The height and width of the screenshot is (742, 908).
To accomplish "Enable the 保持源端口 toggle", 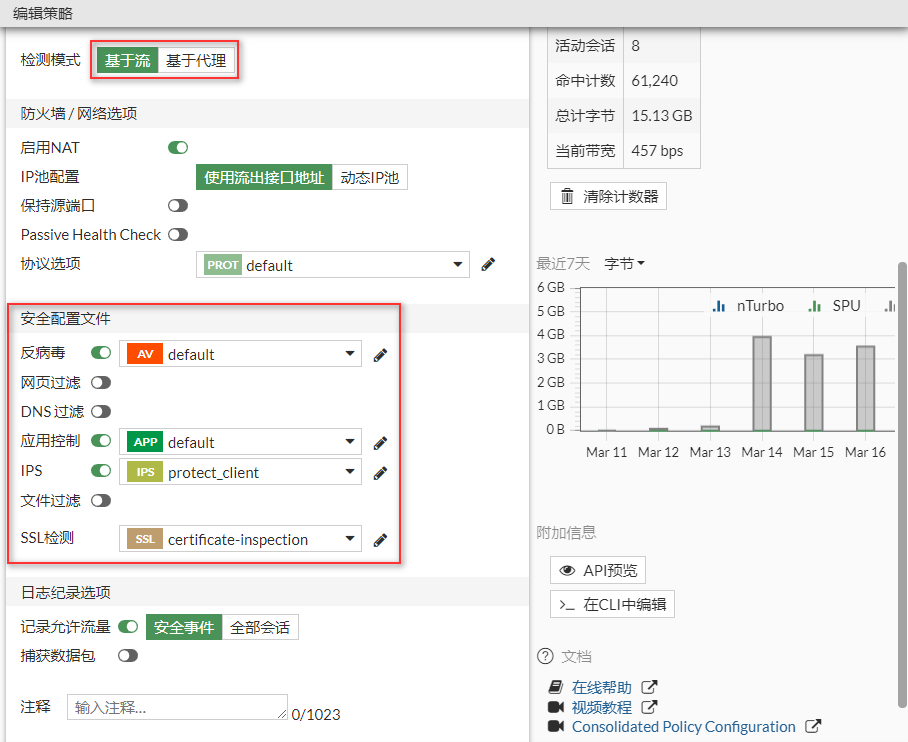I will 178,206.
